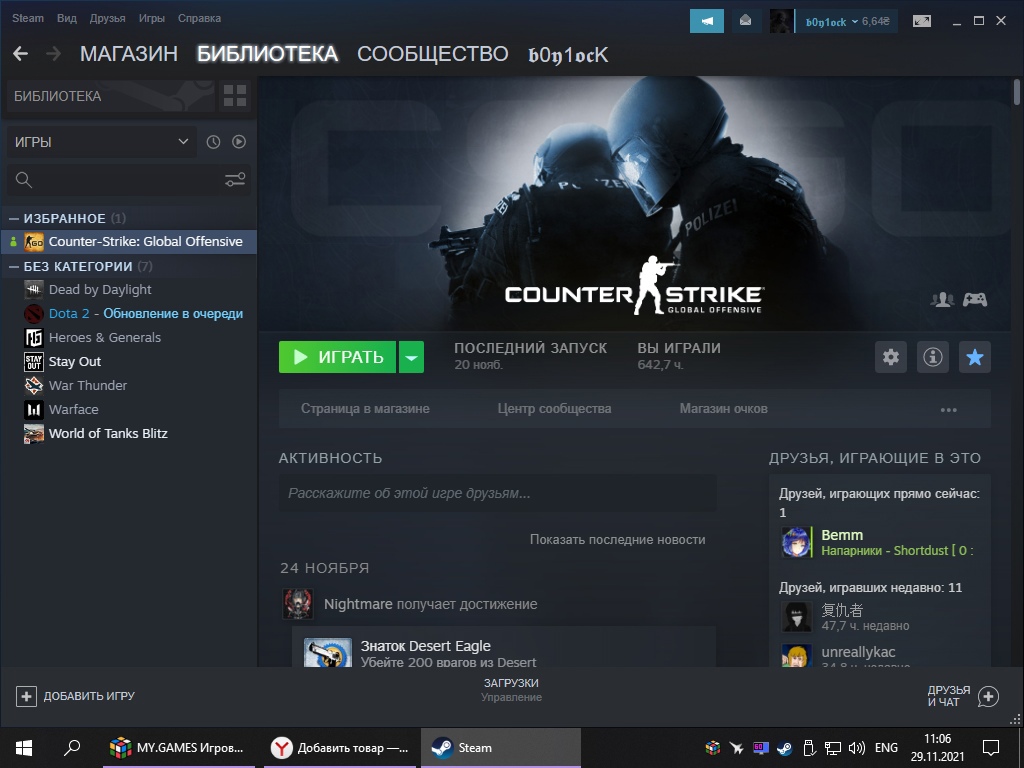Click ДОБАВИТЬ ИГРУ label
Screen dimensions: 1024x768
[x=89, y=696]
